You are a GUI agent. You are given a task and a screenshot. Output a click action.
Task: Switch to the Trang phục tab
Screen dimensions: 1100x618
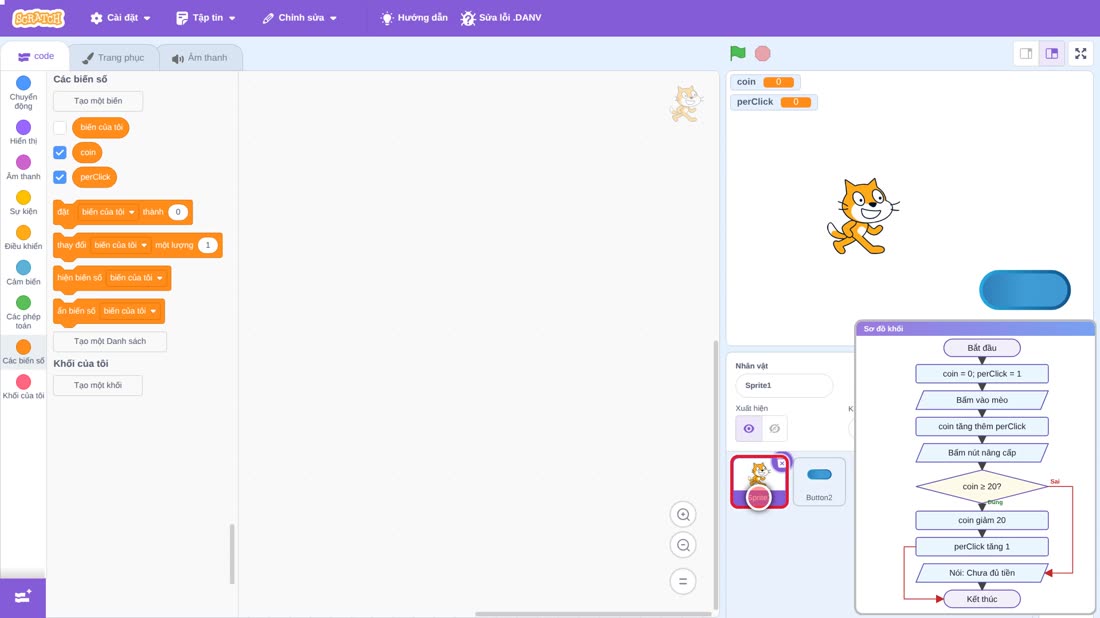pyautogui.click(x=113, y=58)
